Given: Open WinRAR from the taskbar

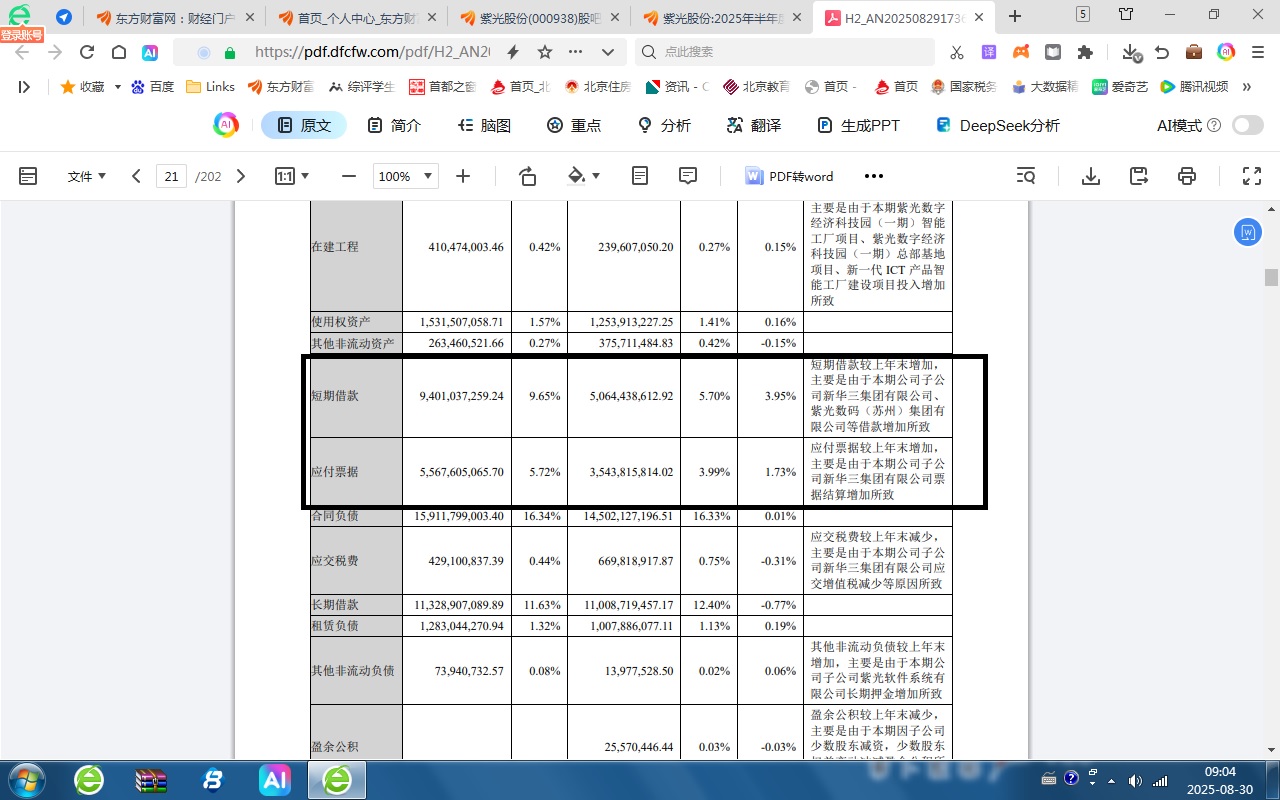Looking at the screenshot, I should click(x=151, y=780).
